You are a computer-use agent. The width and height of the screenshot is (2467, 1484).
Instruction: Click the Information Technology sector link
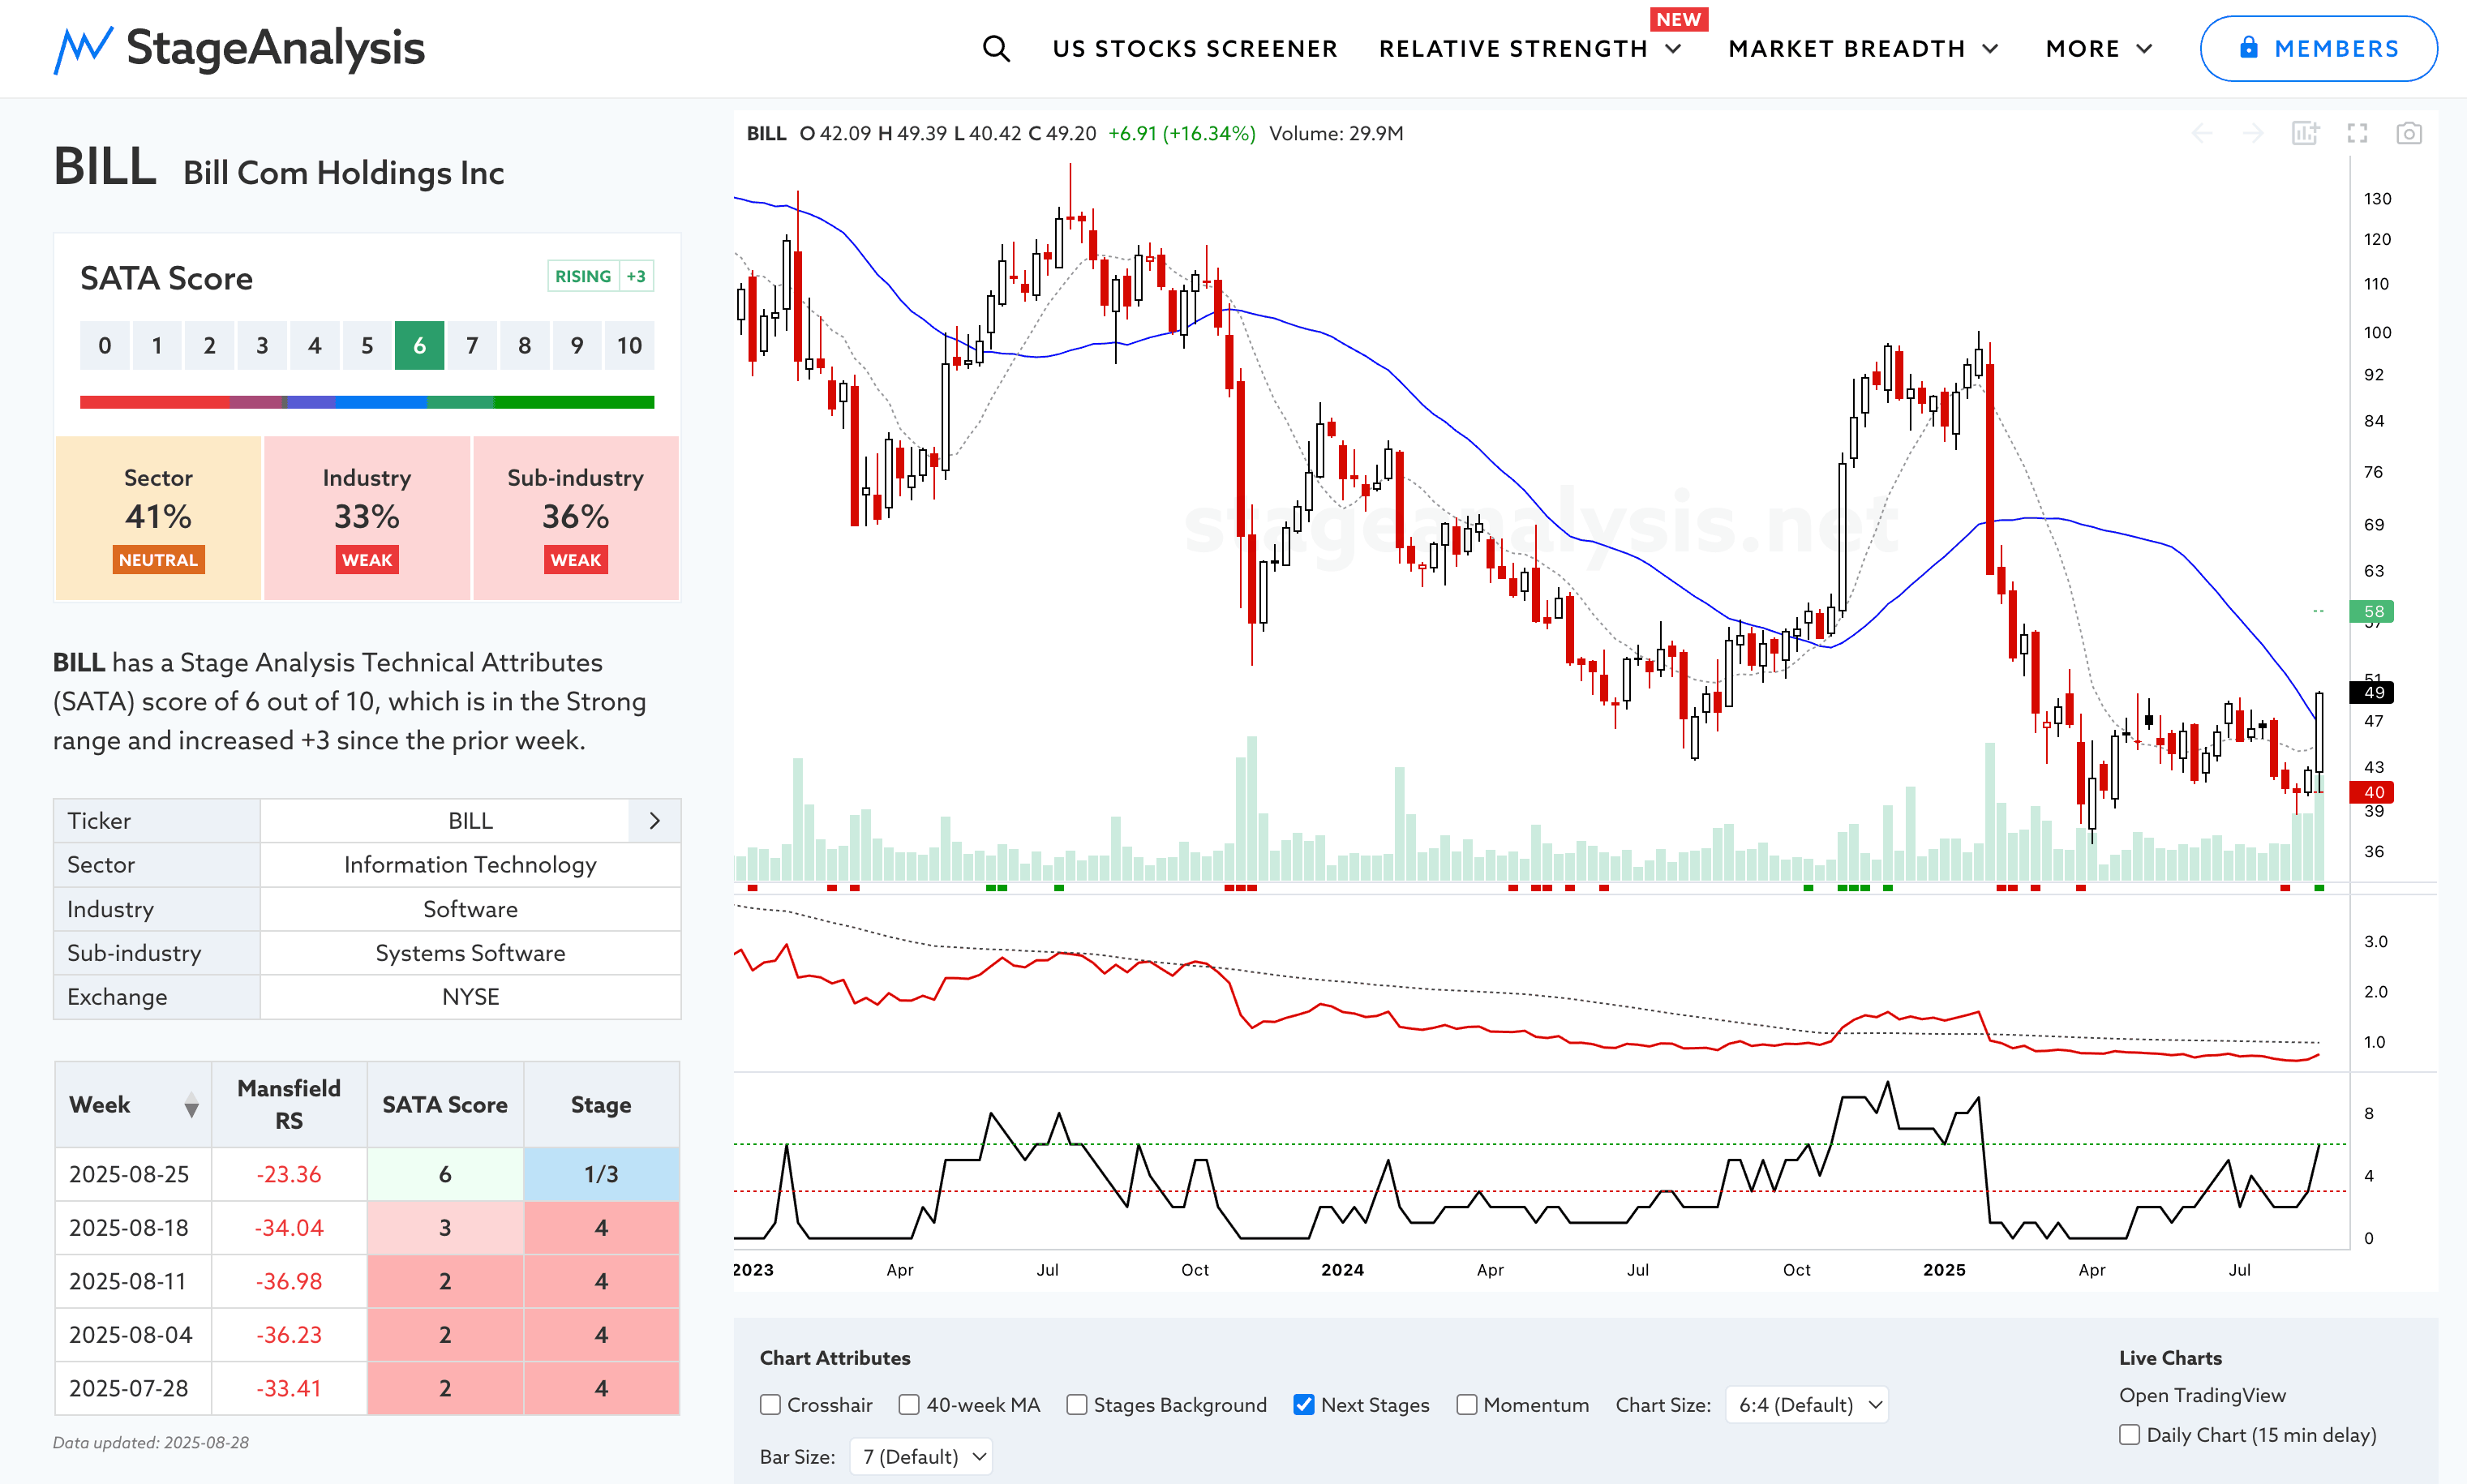470,865
